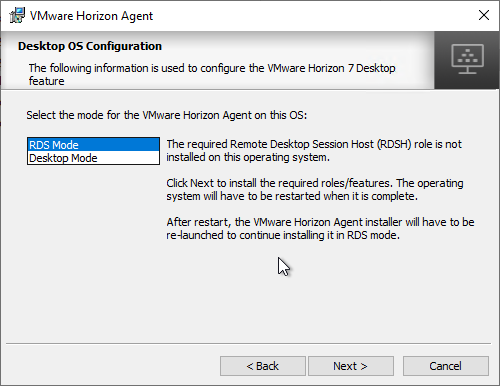500x386 pixels.
Task: Click the header subtitle about Horizon 7 Desktop feature
Action: 212,74
